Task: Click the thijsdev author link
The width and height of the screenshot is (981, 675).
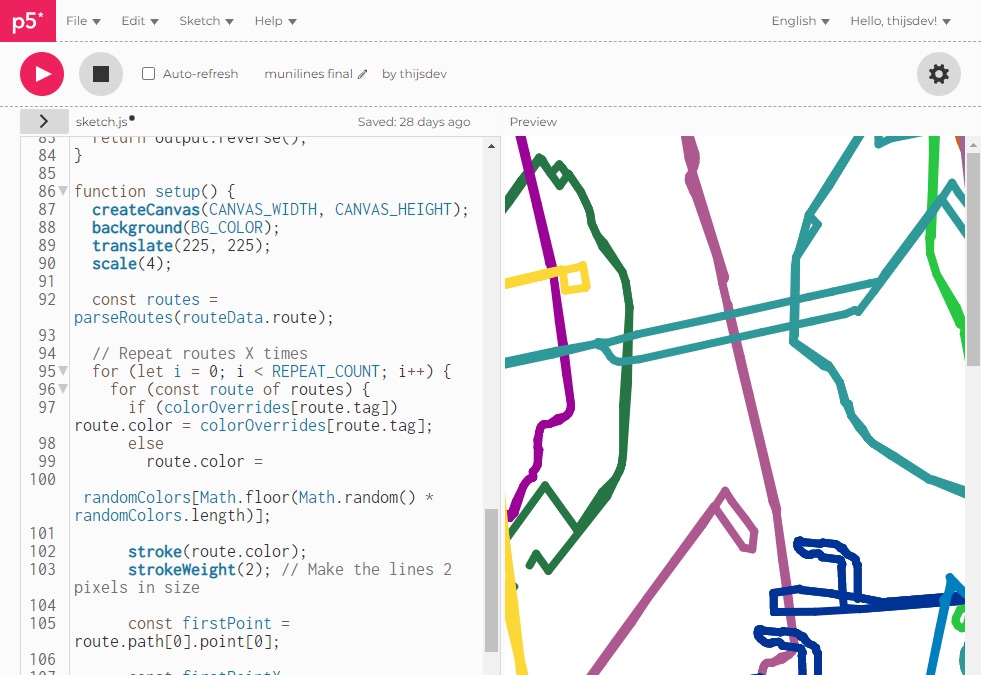Action: point(422,74)
